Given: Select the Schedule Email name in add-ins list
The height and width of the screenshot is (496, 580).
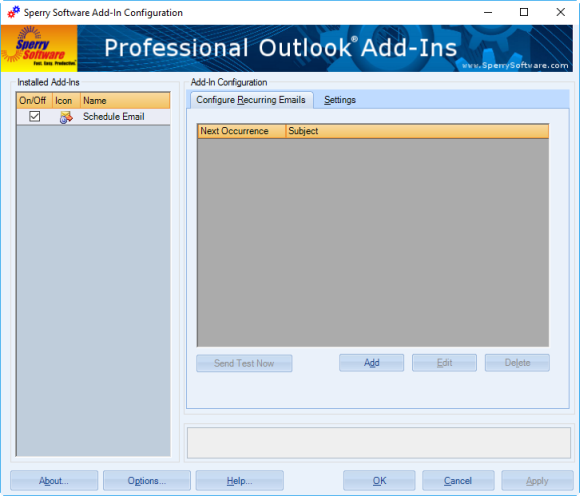Looking at the screenshot, I should (x=114, y=117).
